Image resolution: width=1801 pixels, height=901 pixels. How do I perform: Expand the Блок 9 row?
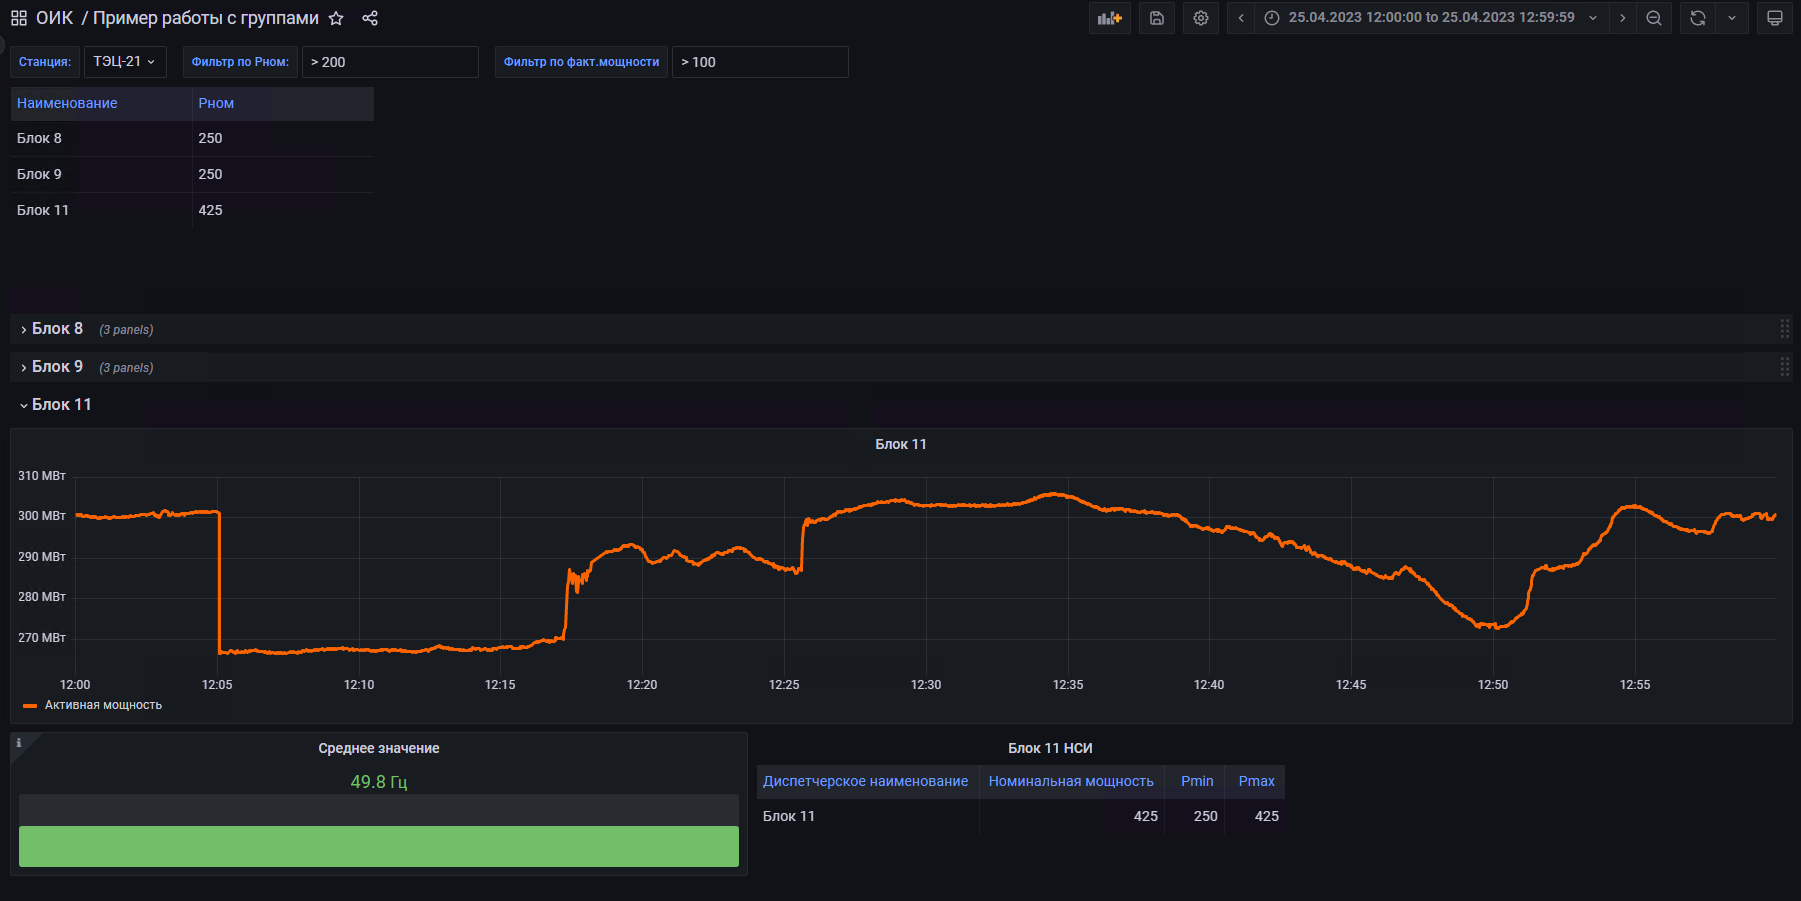[x=57, y=367]
